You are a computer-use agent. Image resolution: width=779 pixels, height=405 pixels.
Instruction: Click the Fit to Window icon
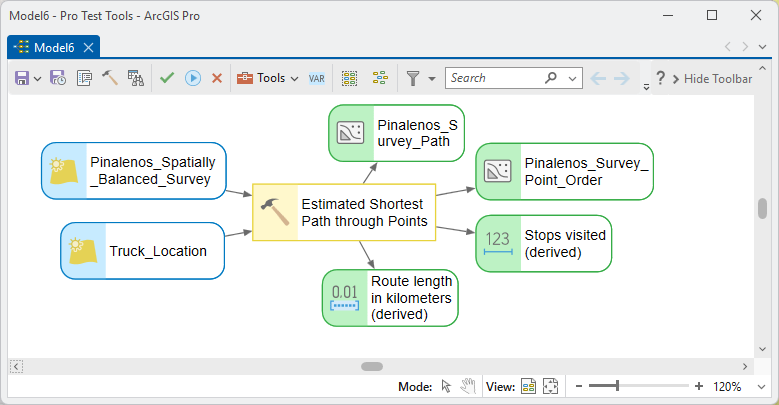[550, 386]
